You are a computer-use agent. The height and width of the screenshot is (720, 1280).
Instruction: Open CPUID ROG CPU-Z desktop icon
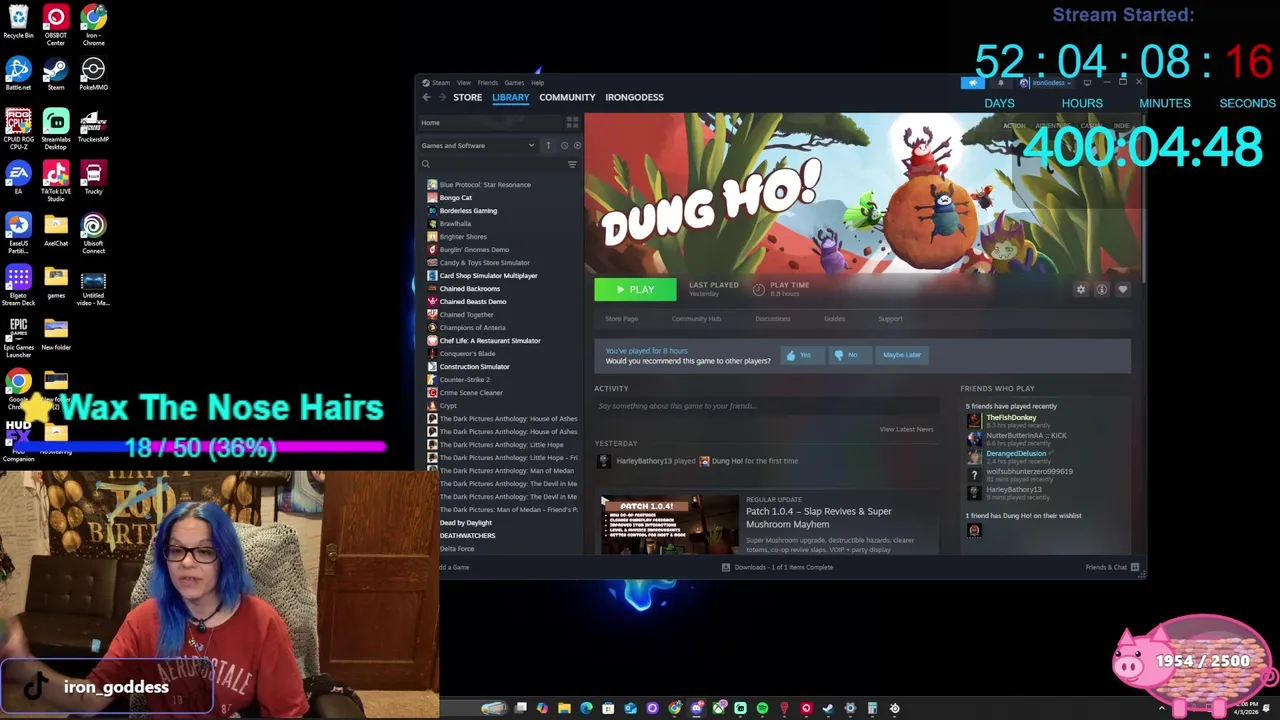(x=18, y=129)
